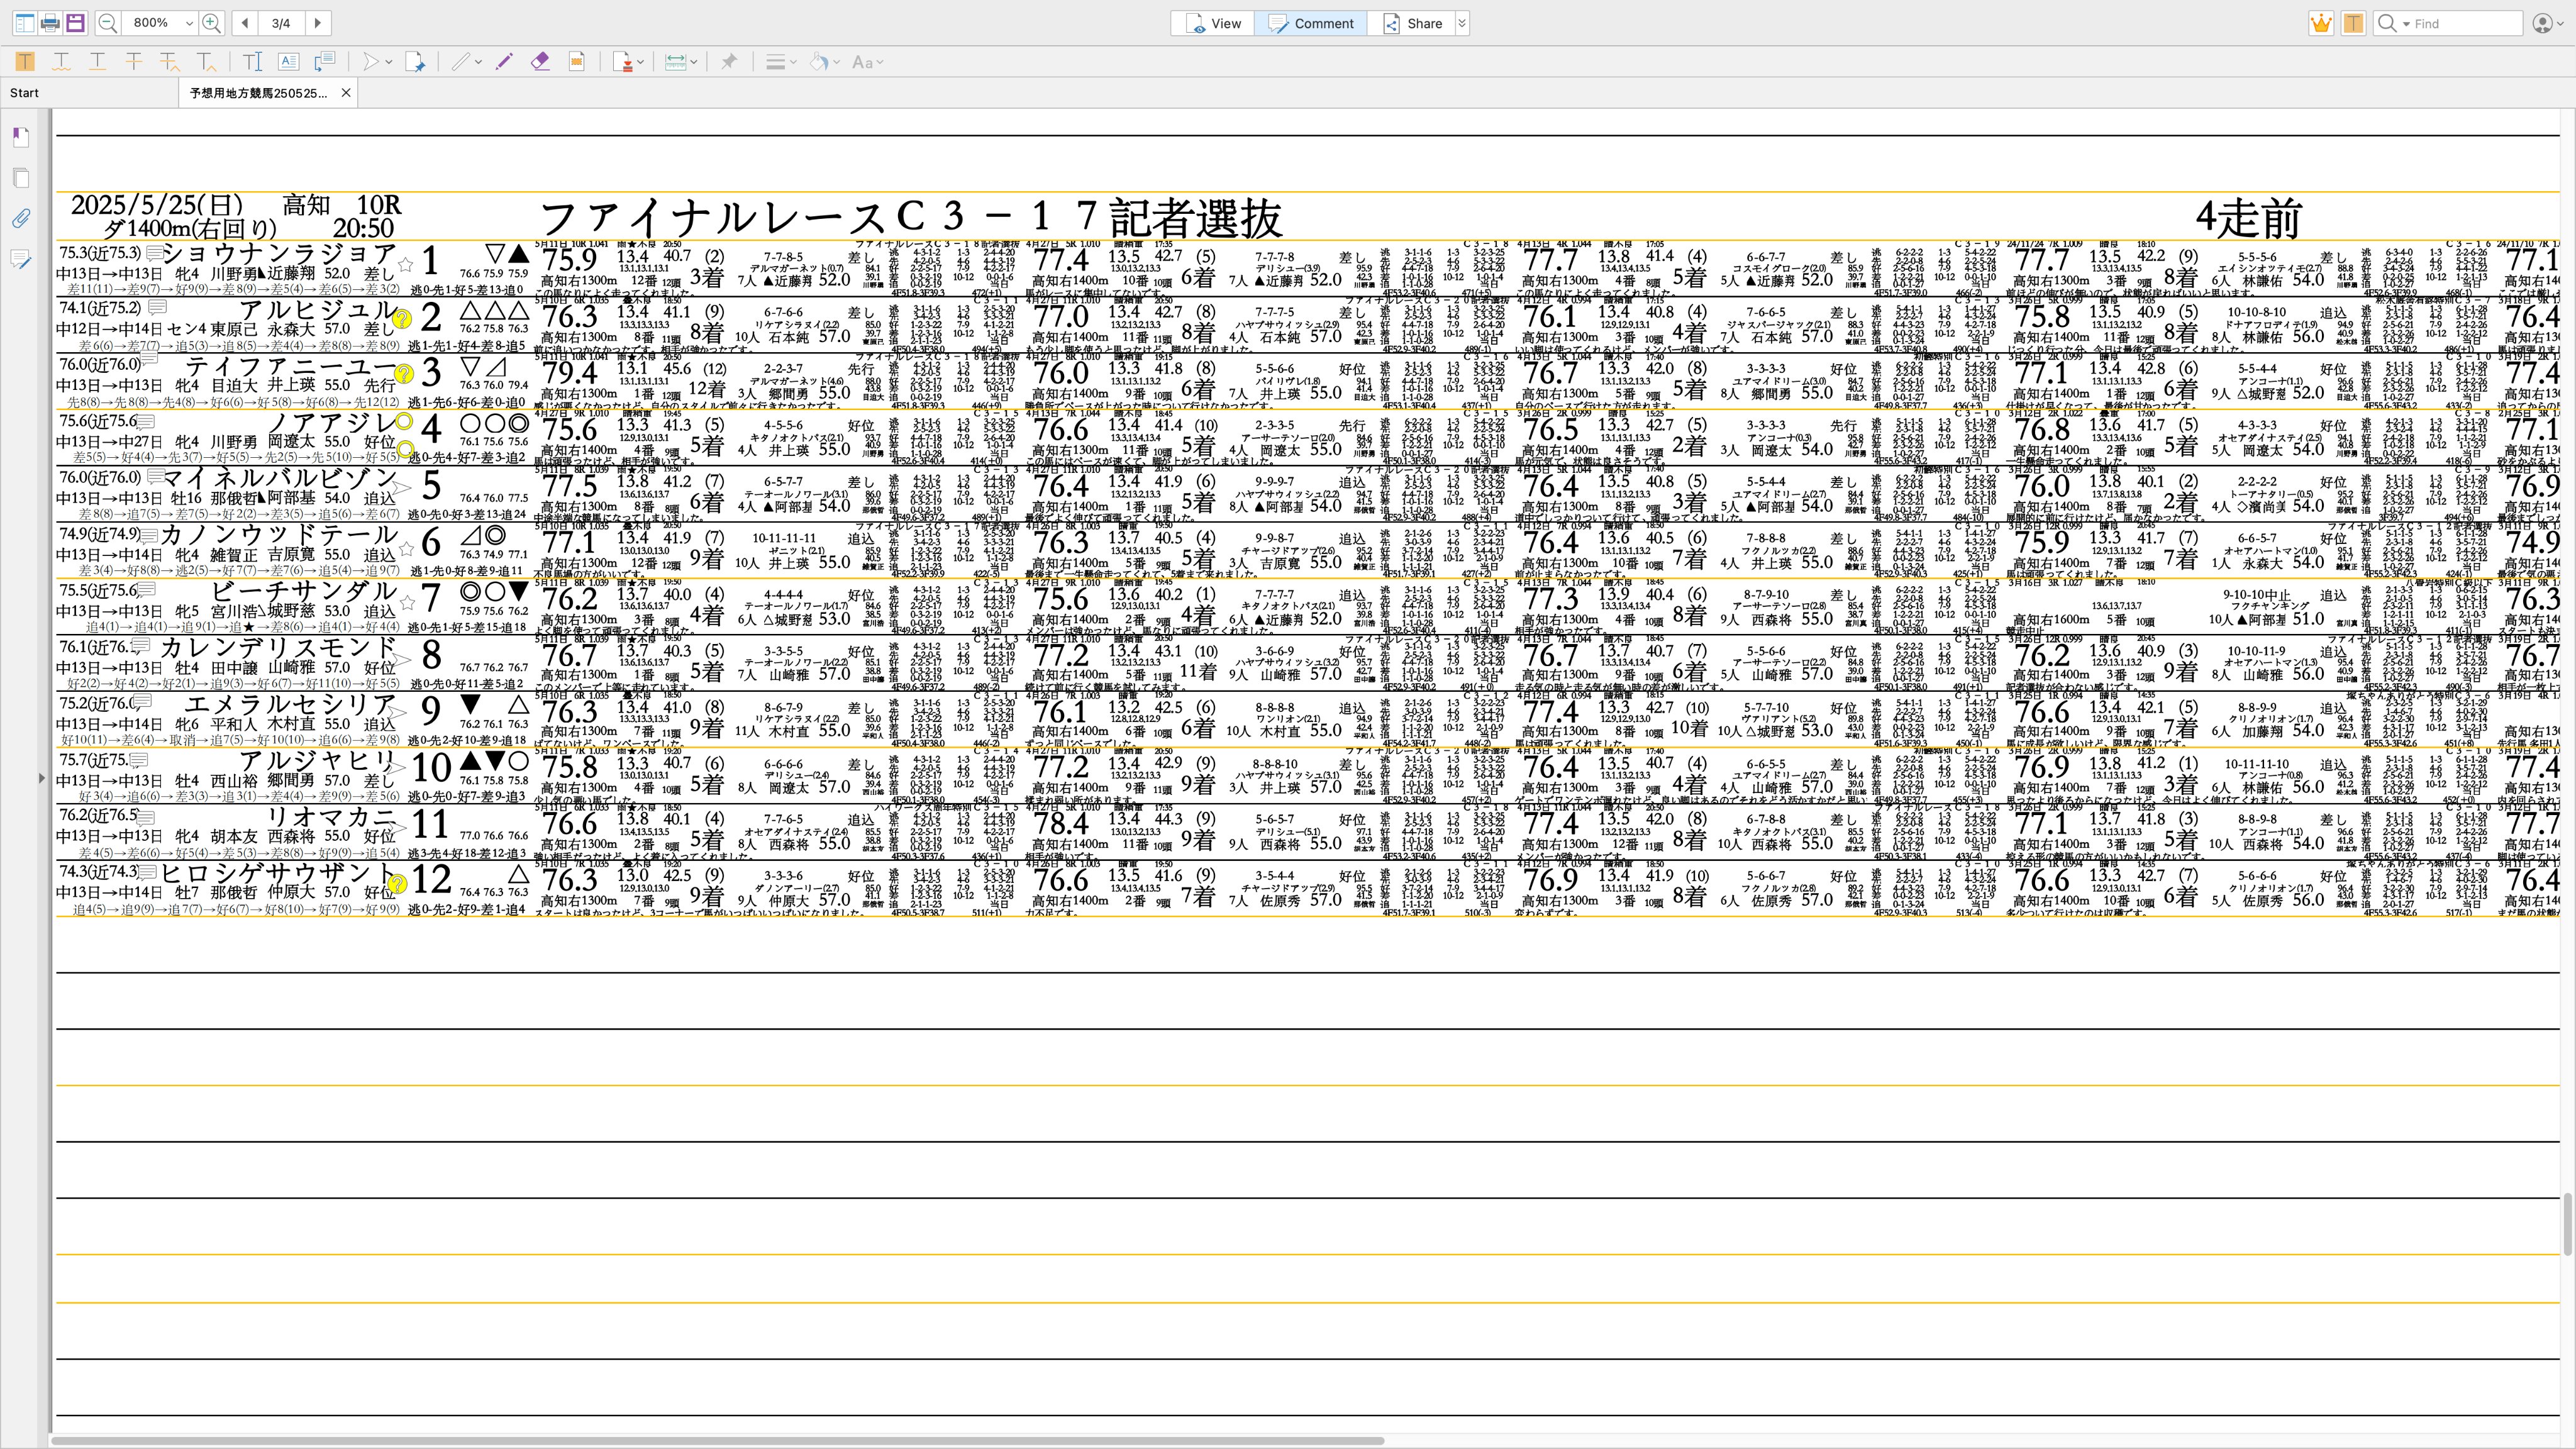Switch to Comment mode
The width and height of the screenshot is (2576, 1449).
tap(1311, 23)
